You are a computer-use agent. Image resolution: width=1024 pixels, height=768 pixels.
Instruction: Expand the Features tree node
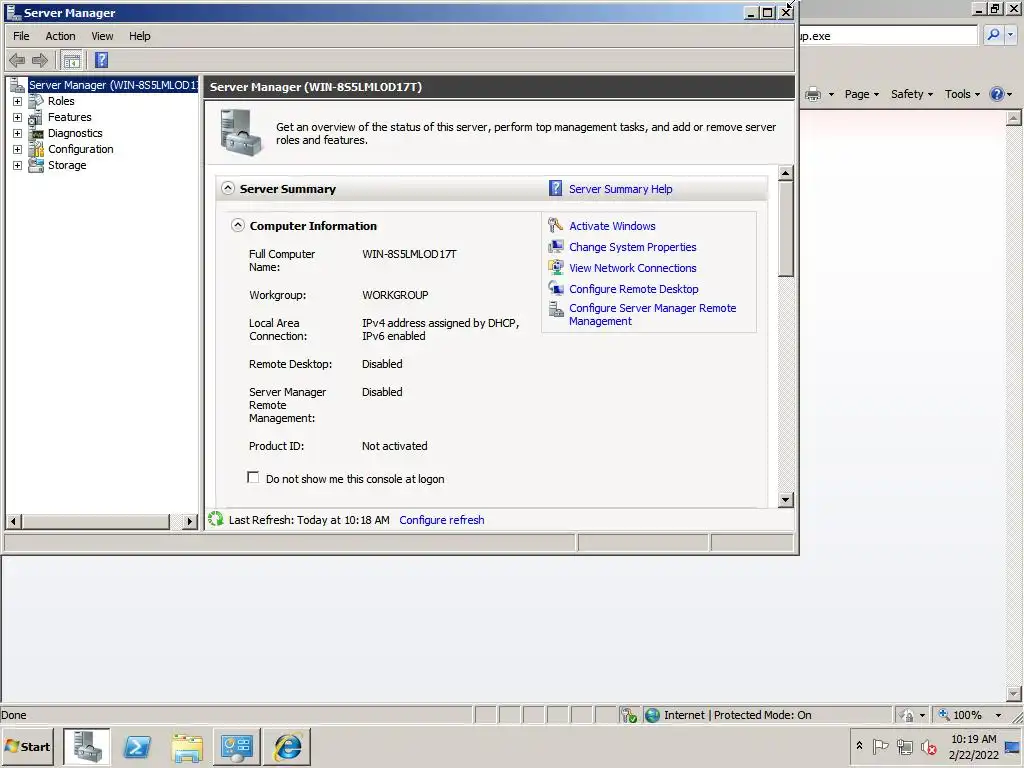(18, 118)
